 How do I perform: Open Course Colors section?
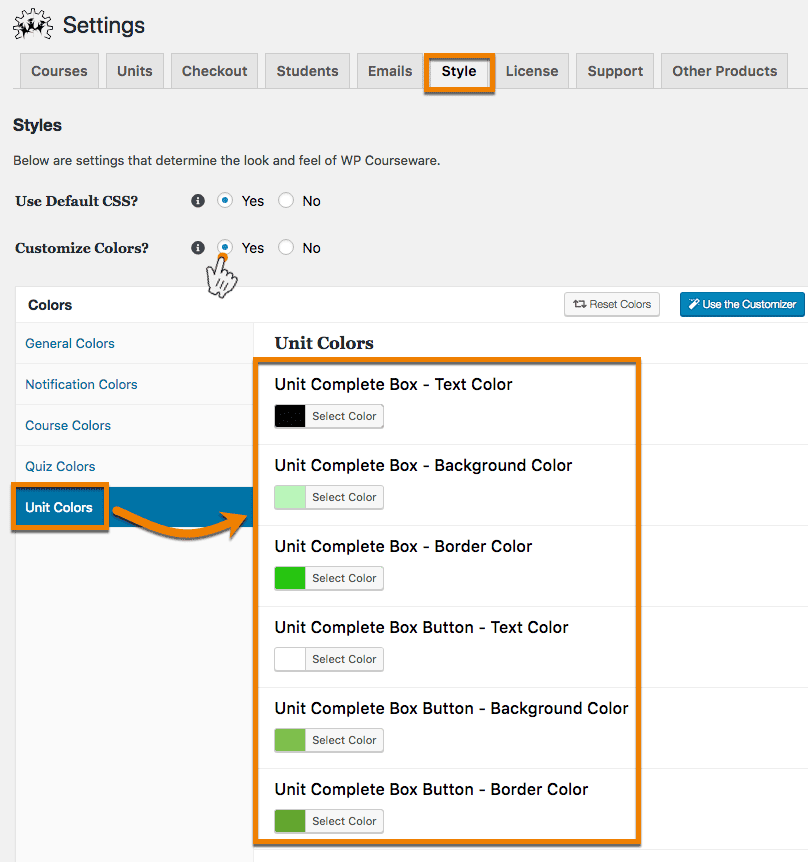coord(68,426)
